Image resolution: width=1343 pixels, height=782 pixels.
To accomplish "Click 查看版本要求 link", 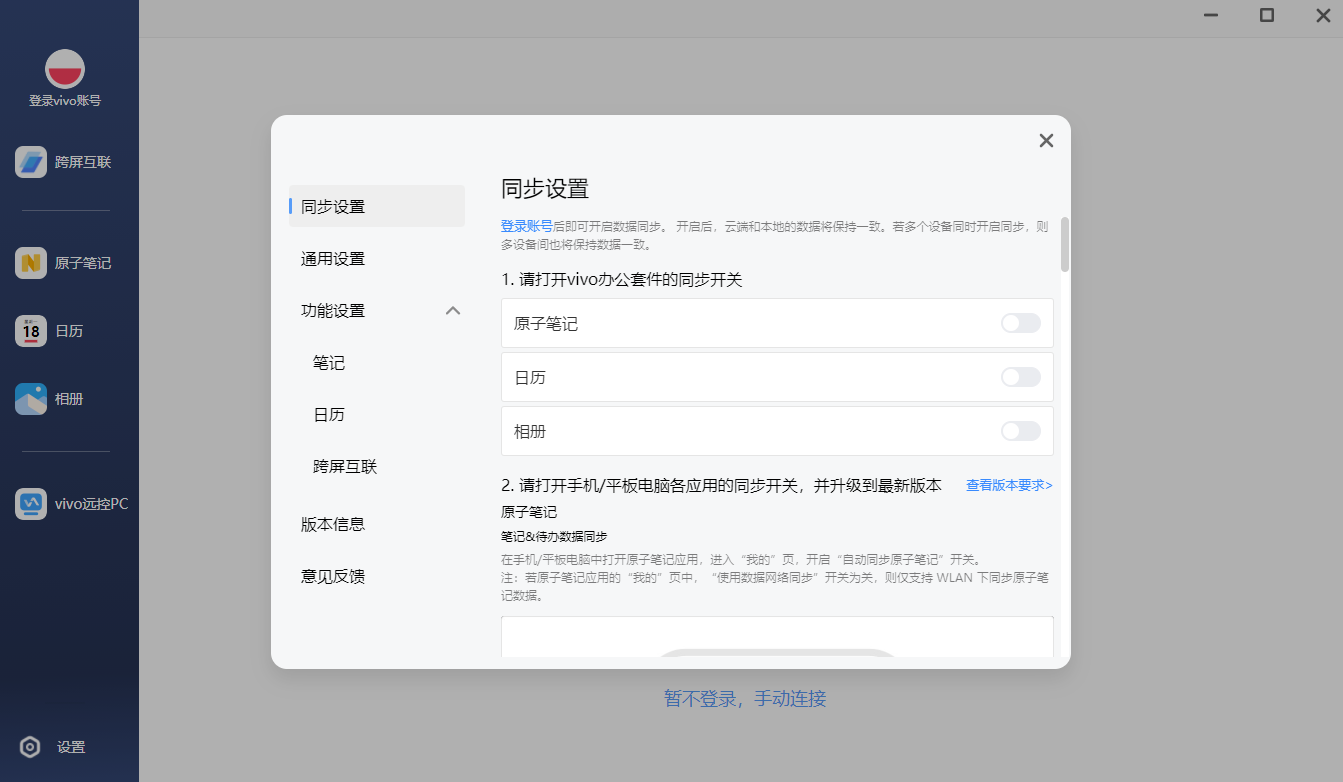I will click(x=1009, y=485).
